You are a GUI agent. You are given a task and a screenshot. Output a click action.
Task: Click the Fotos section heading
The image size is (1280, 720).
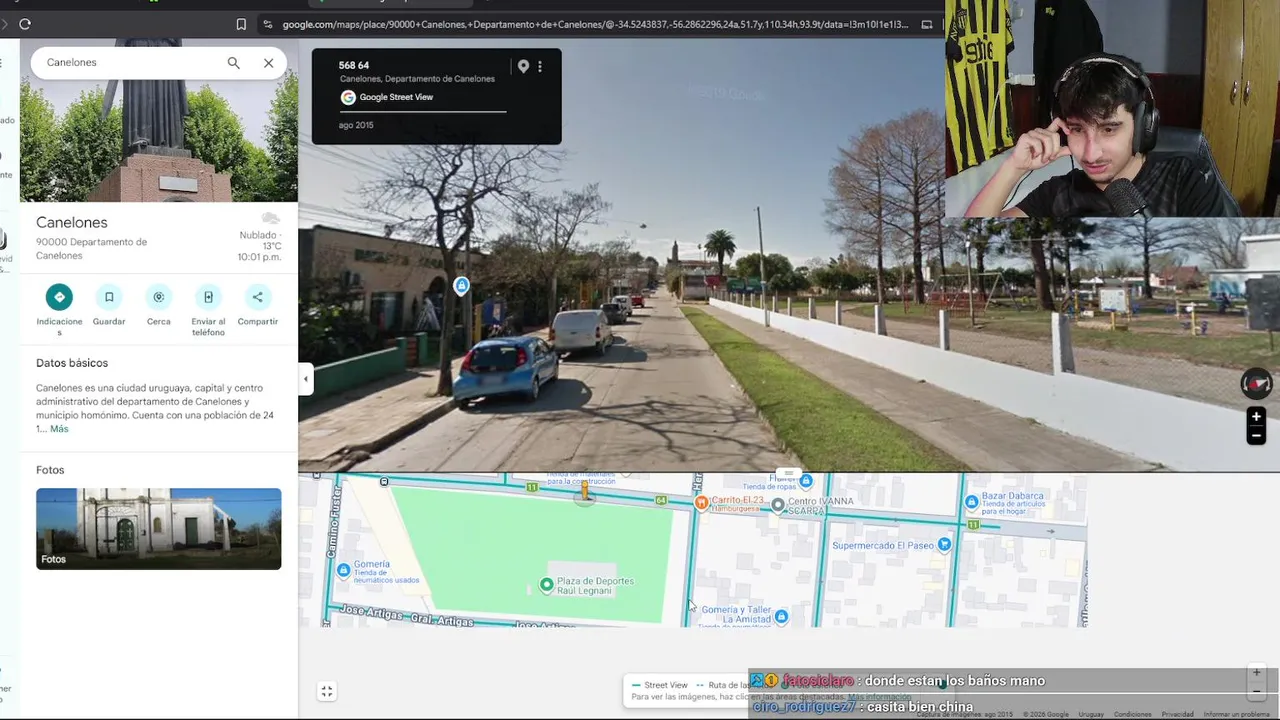click(x=50, y=470)
